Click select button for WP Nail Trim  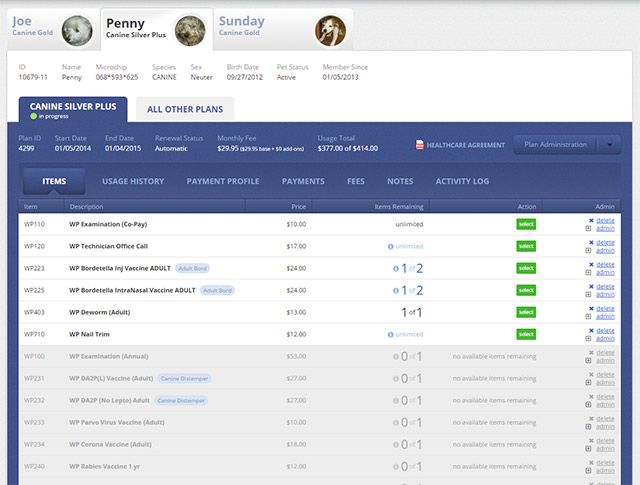[x=526, y=334]
